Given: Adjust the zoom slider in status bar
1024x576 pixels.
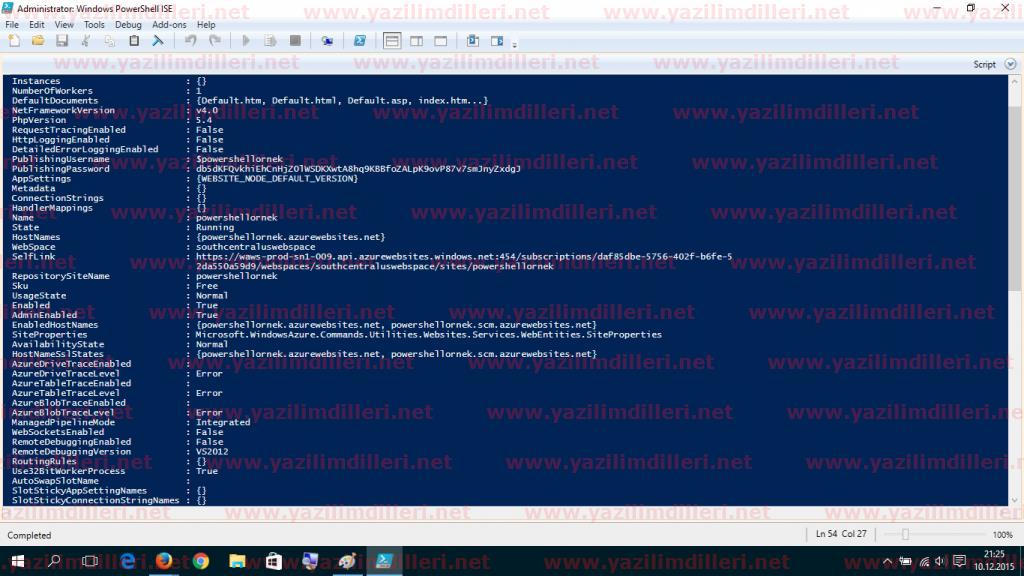Looking at the screenshot, I should (x=905, y=534).
